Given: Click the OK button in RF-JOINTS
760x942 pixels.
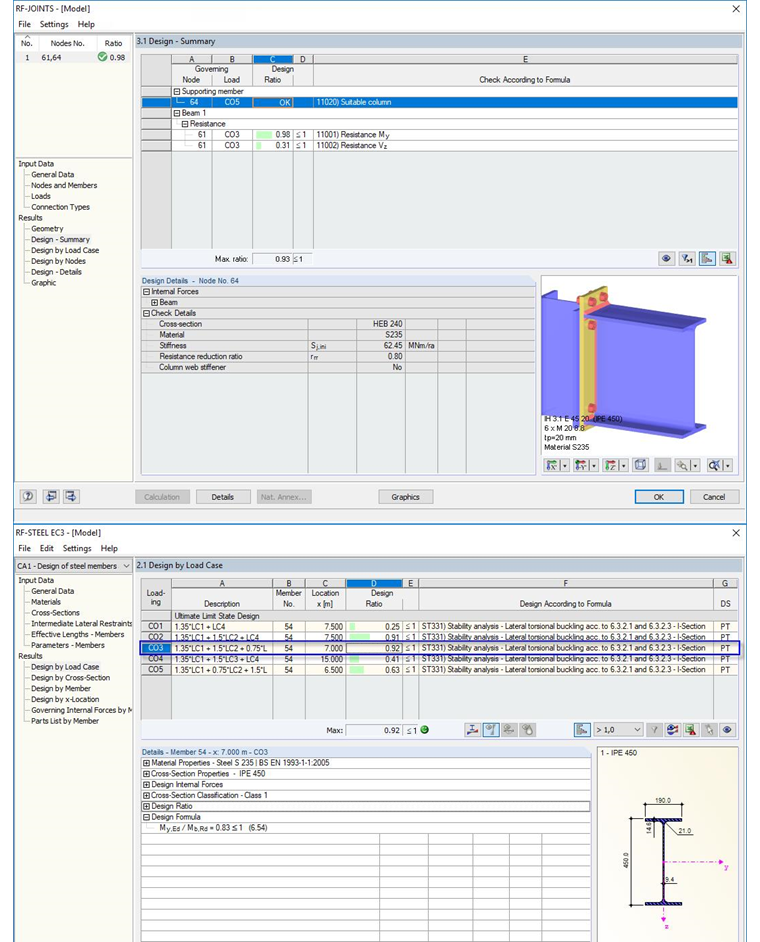Looking at the screenshot, I should 659,497.
